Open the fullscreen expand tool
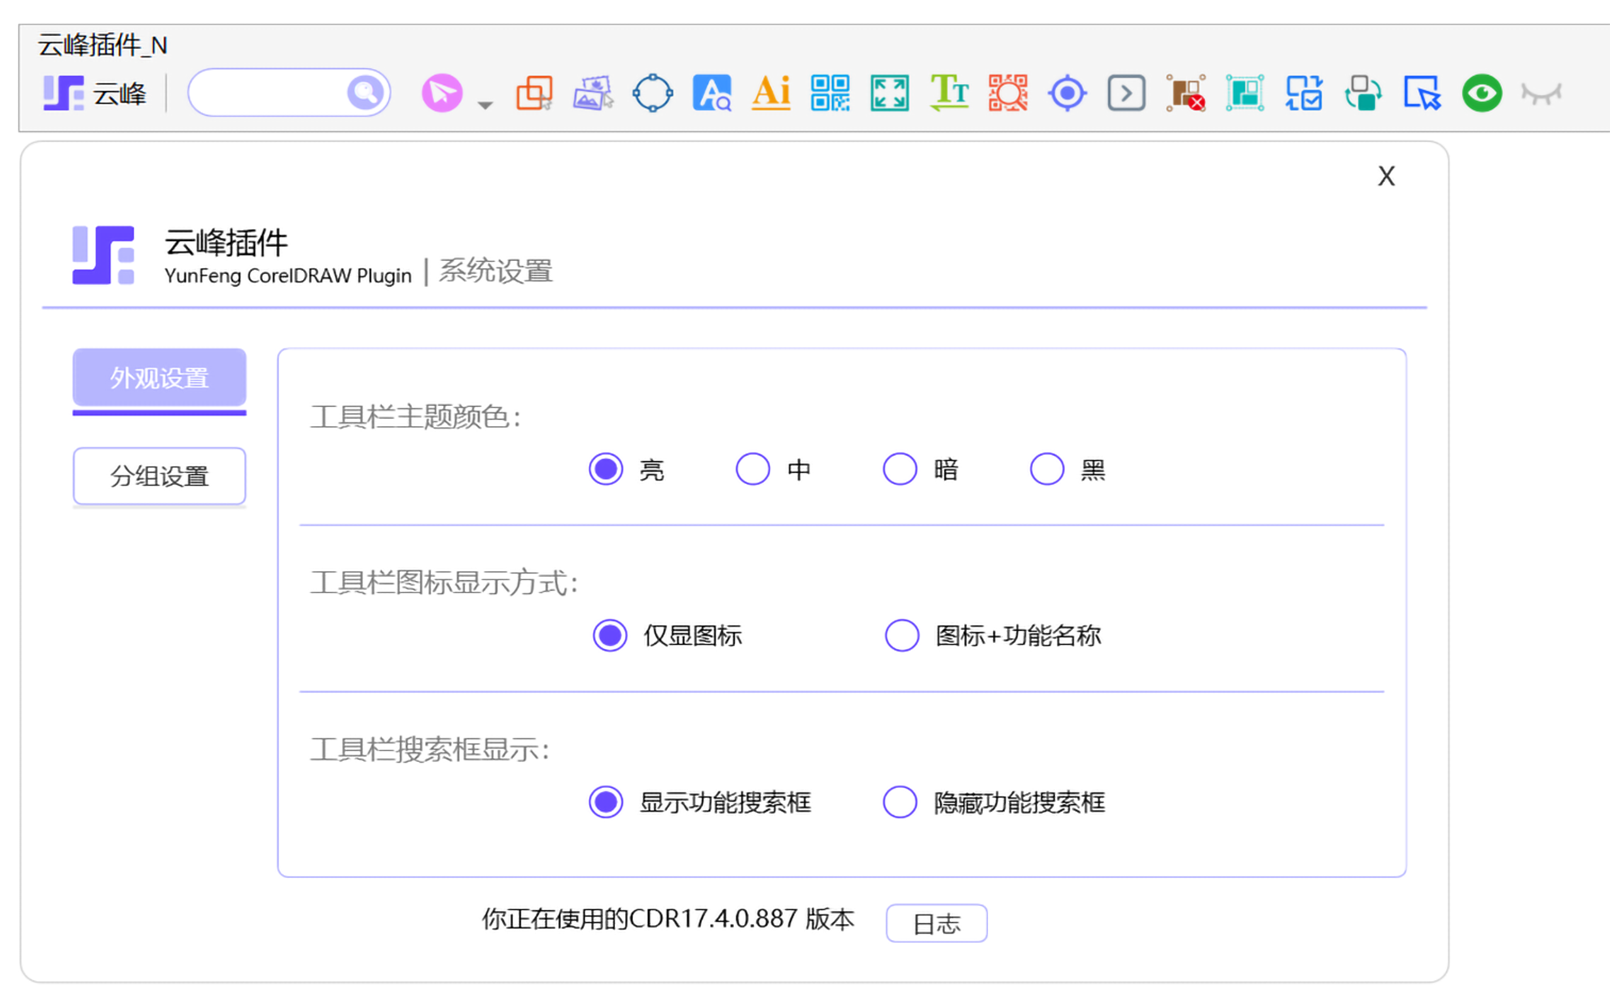This screenshot has width=1610, height=1001. point(889,92)
